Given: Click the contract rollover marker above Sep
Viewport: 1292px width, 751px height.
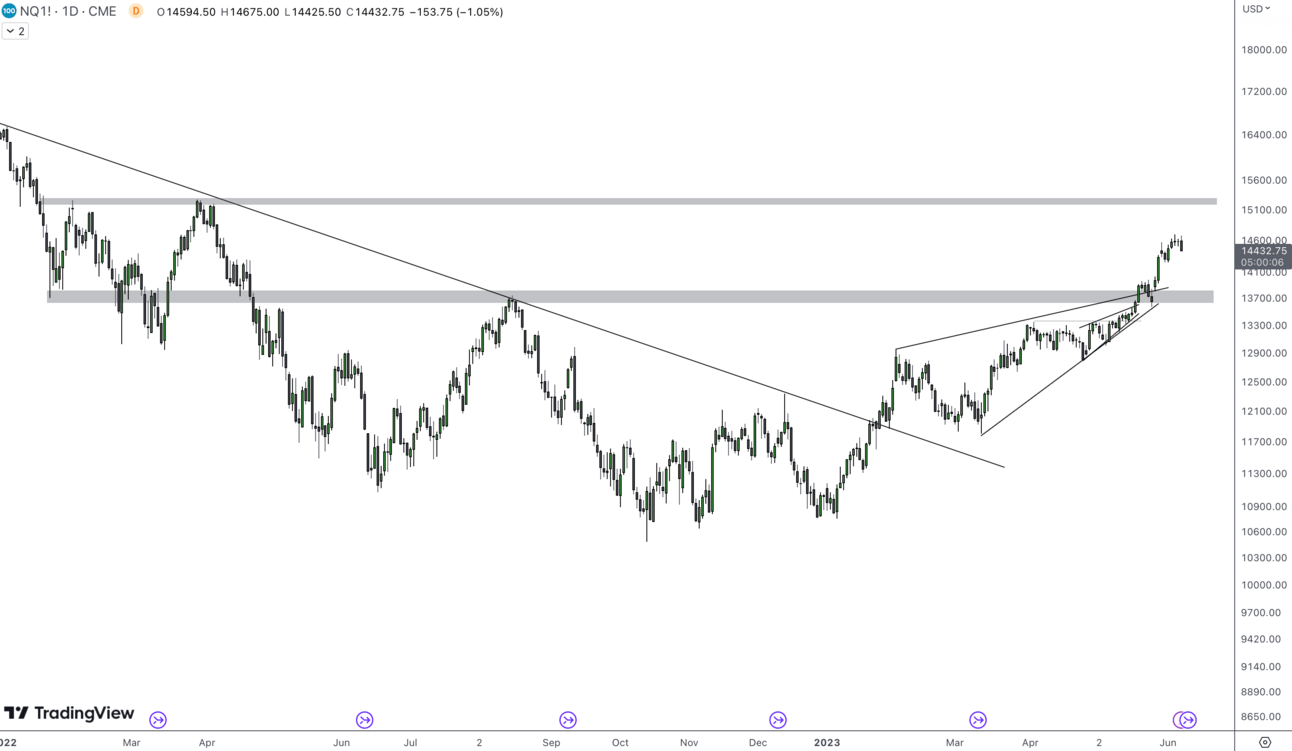Looking at the screenshot, I should tap(568, 720).
